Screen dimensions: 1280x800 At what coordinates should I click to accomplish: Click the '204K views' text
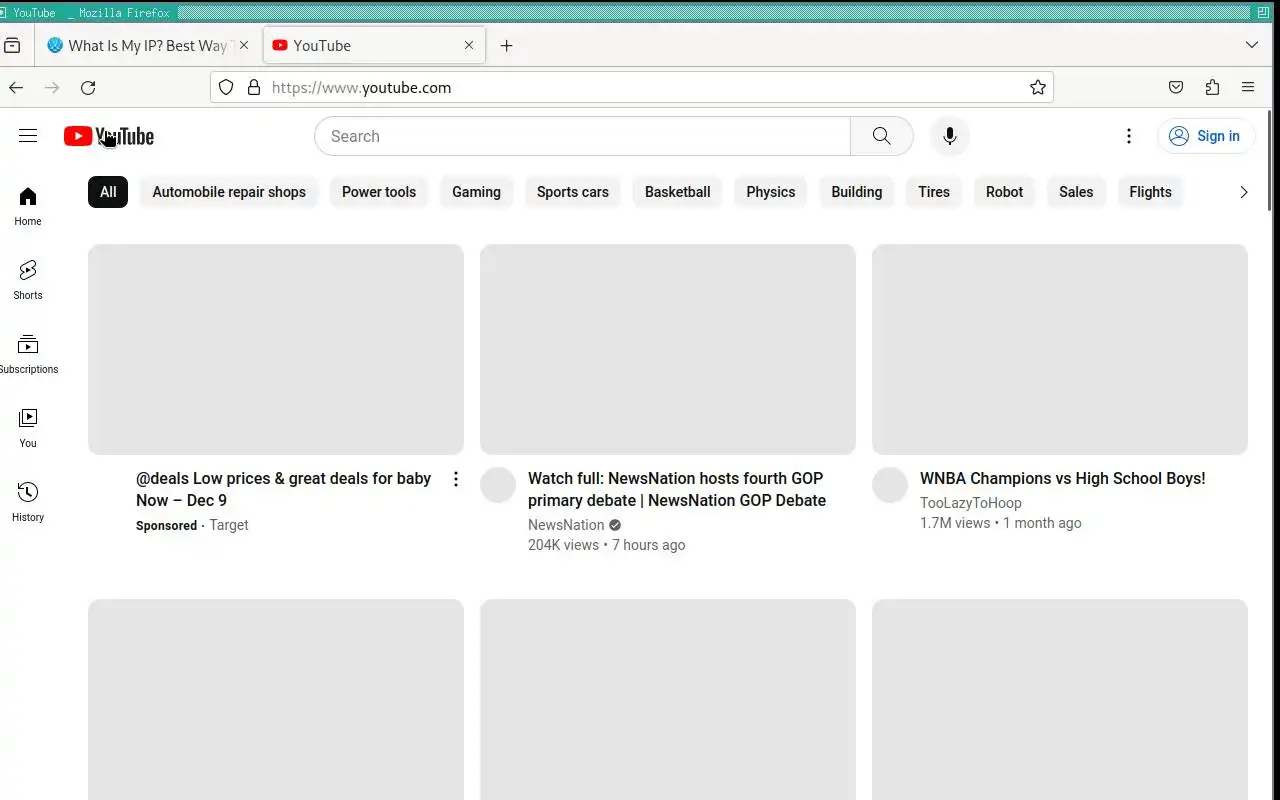click(x=563, y=545)
